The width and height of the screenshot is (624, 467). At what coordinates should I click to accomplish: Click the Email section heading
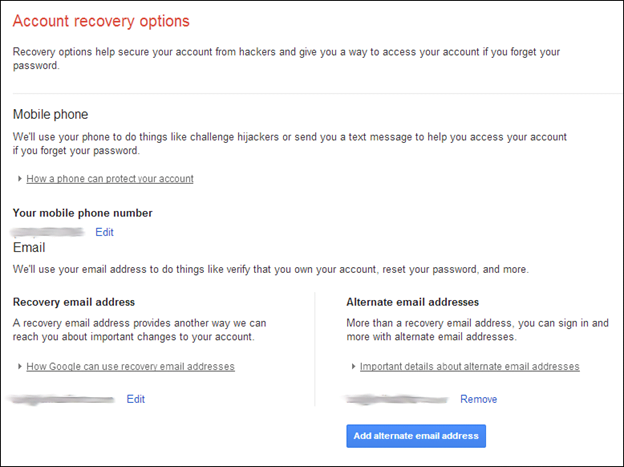[x=29, y=248]
